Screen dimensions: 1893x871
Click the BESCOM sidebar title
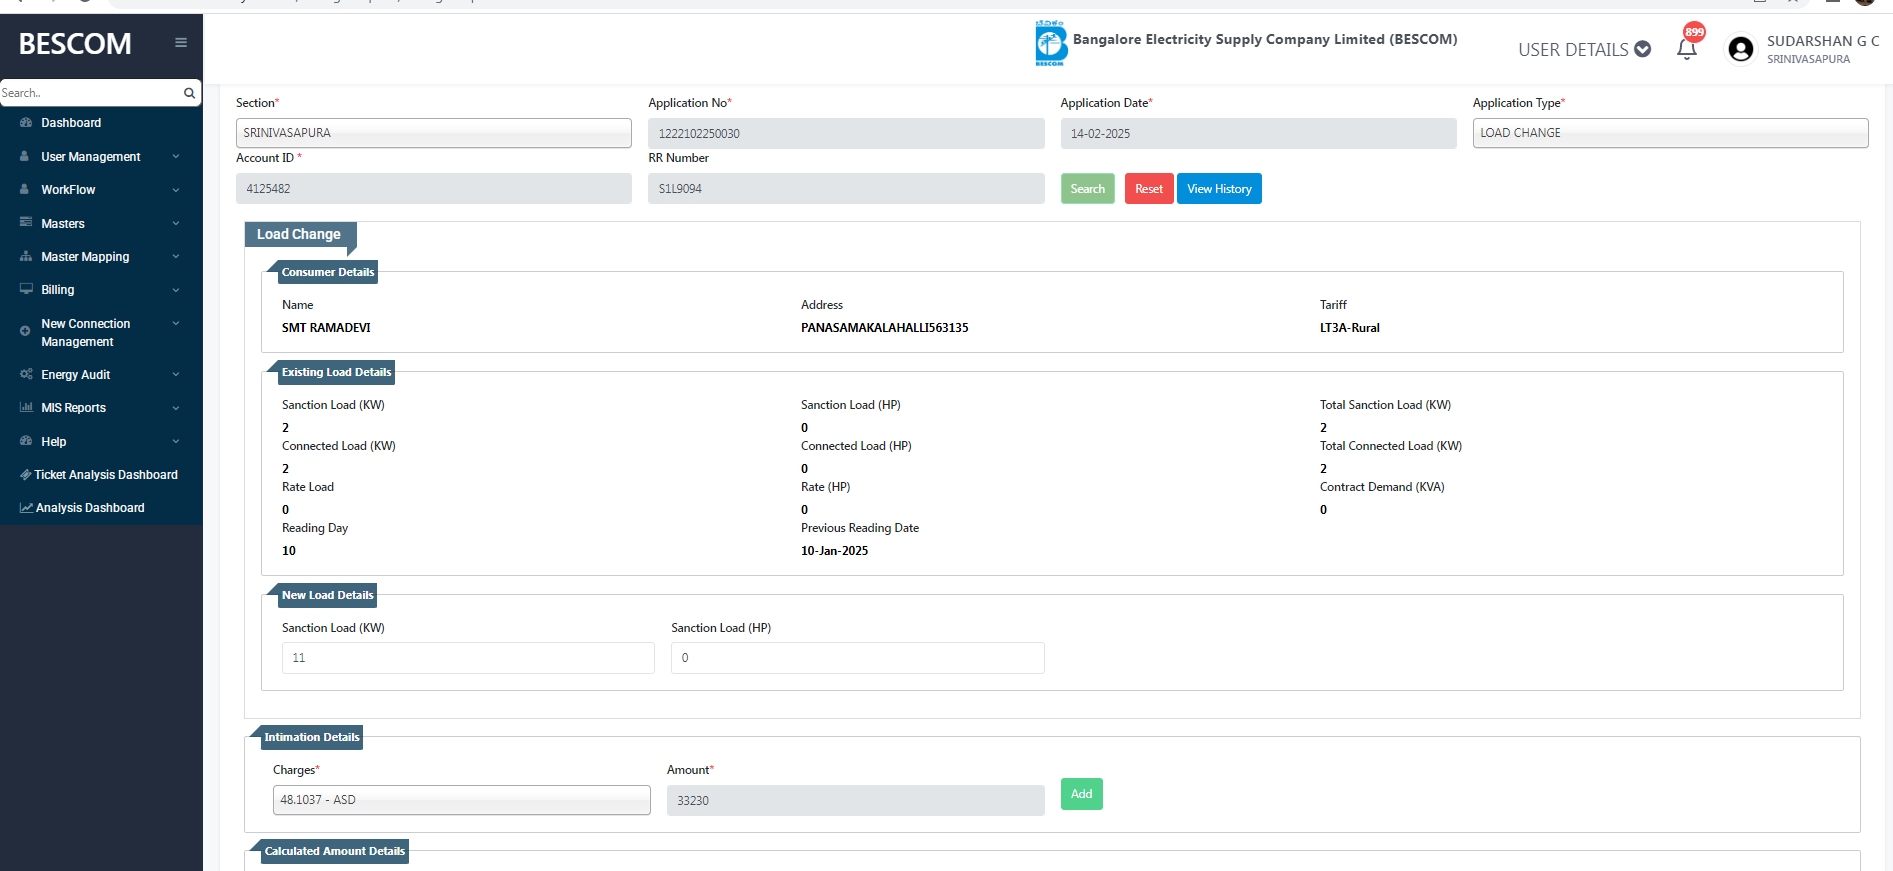(75, 44)
